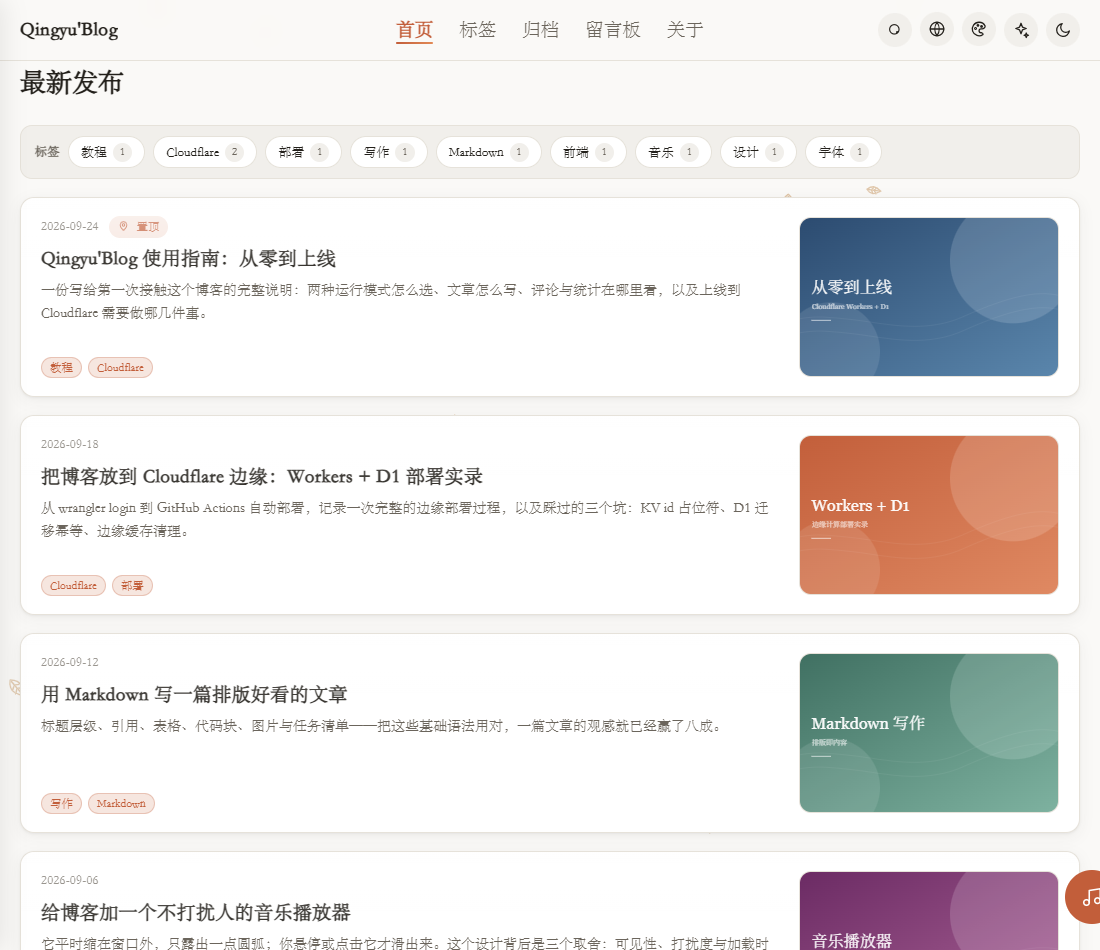The height and width of the screenshot is (950, 1100).
Task: Filter by the 字体 tag chip
Action: coord(843,152)
